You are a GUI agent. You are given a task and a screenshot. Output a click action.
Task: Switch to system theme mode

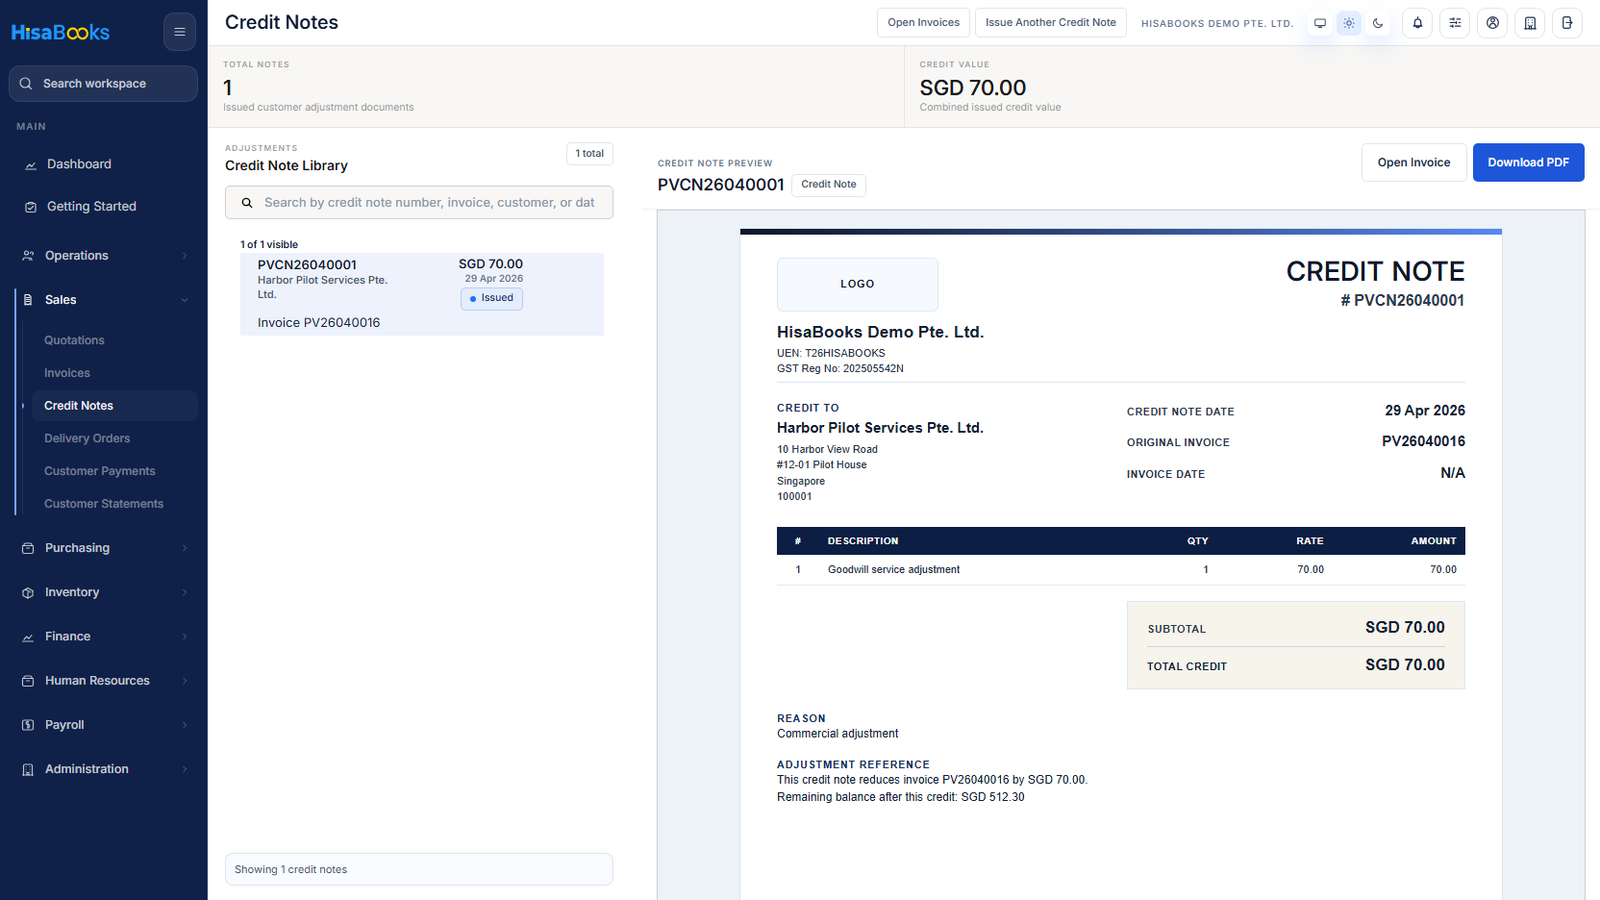point(1320,23)
